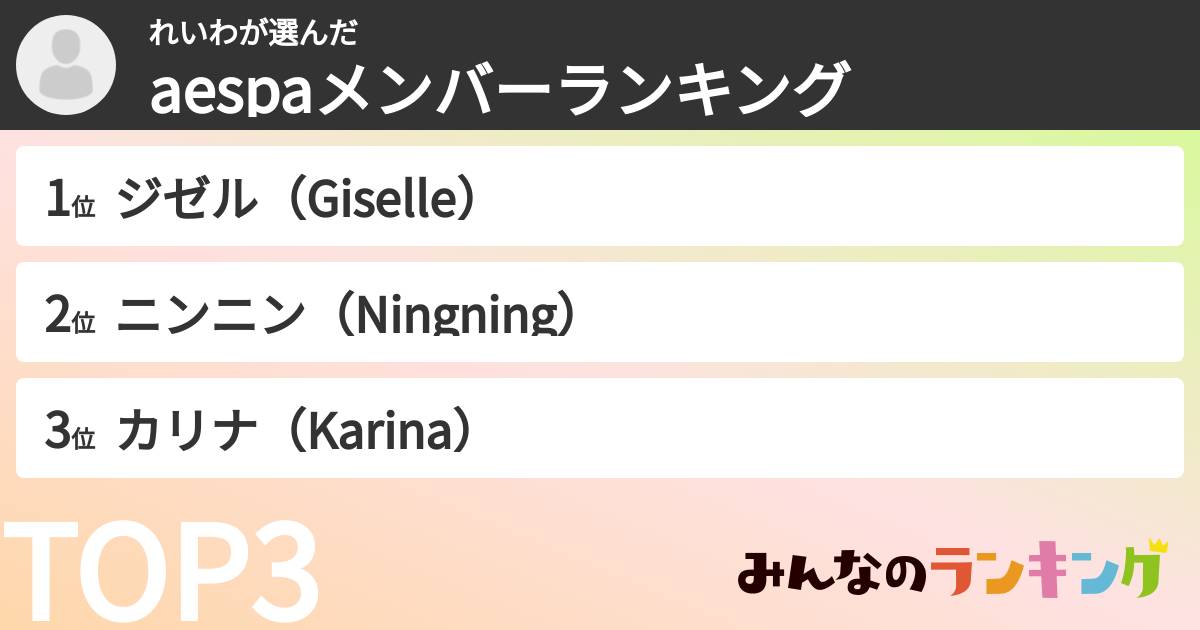This screenshot has height=630, width=1200.
Task: Click the 2位 rank badge
Action: 69,317
